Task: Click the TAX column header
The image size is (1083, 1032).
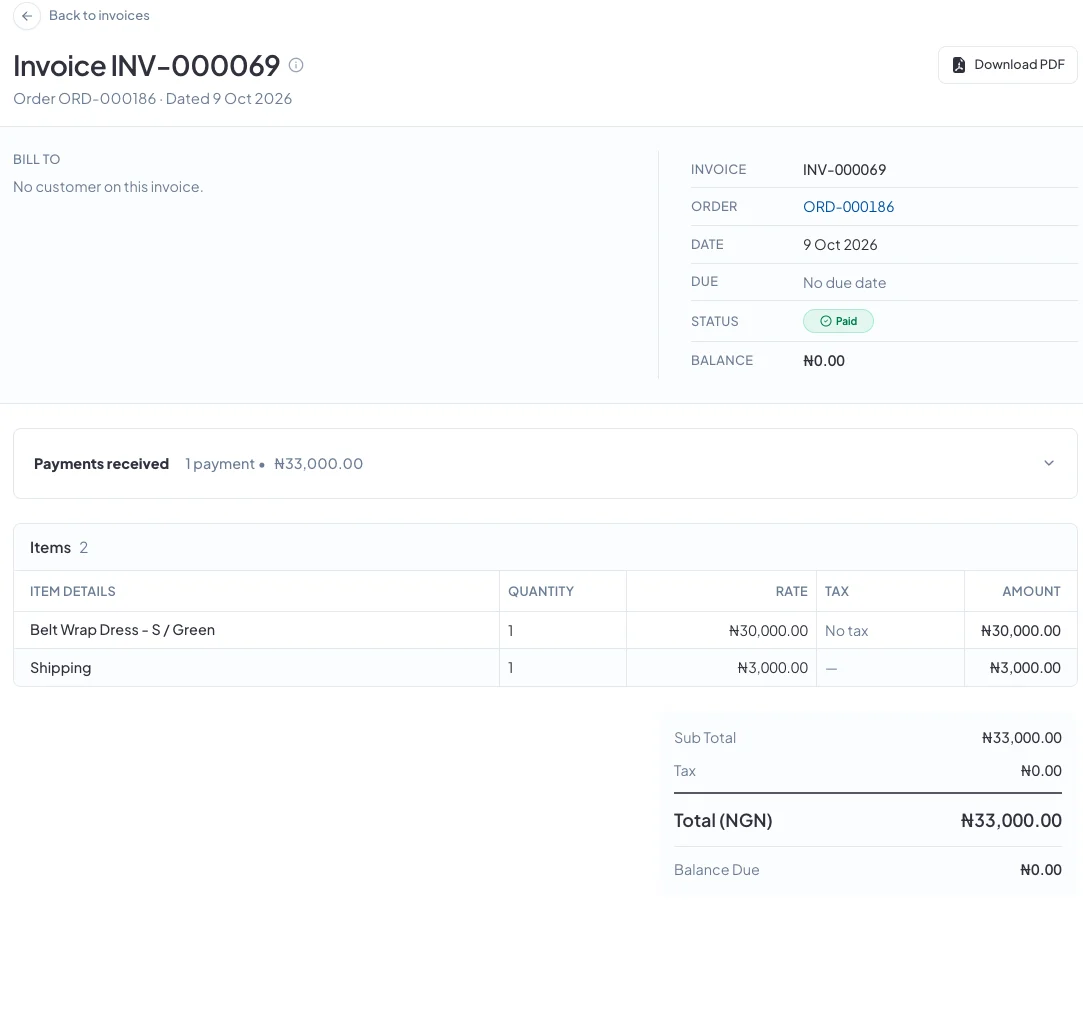Action: 836,591
